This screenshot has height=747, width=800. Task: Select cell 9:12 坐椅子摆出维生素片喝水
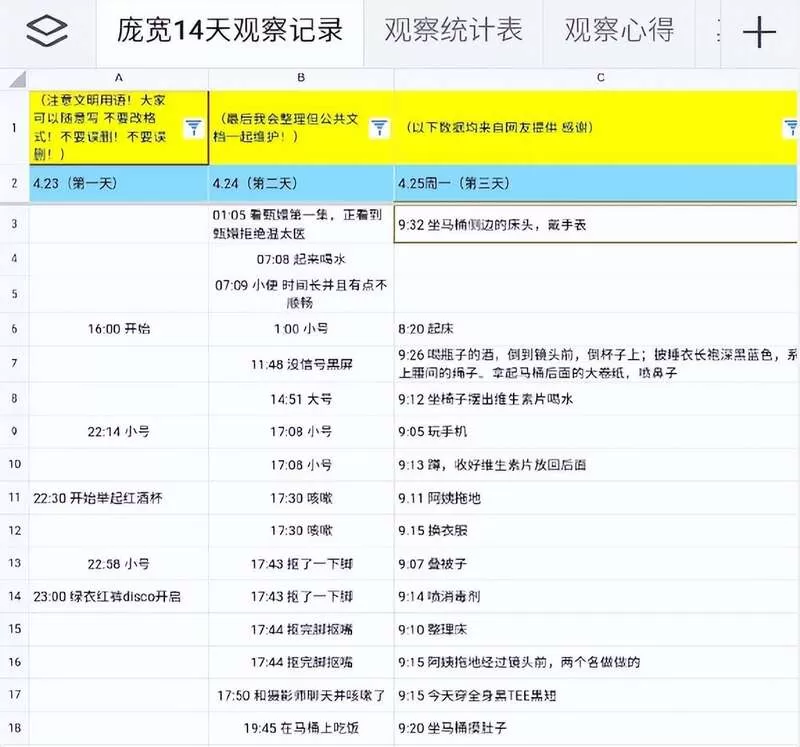click(596, 399)
